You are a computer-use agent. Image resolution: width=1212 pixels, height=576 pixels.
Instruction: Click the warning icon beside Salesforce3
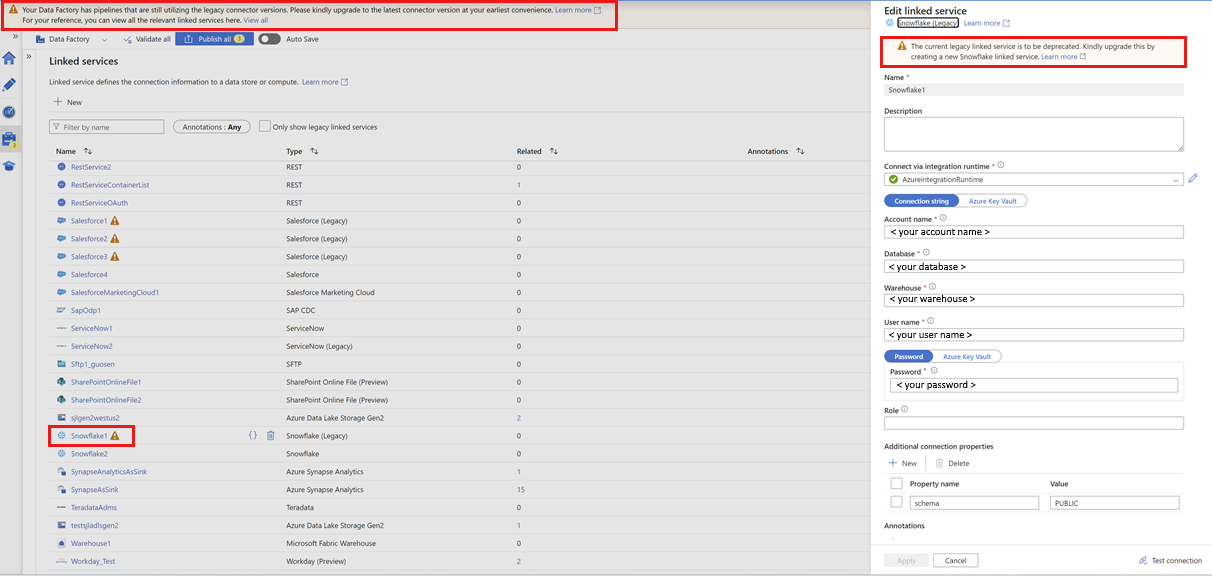pos(115,257)
